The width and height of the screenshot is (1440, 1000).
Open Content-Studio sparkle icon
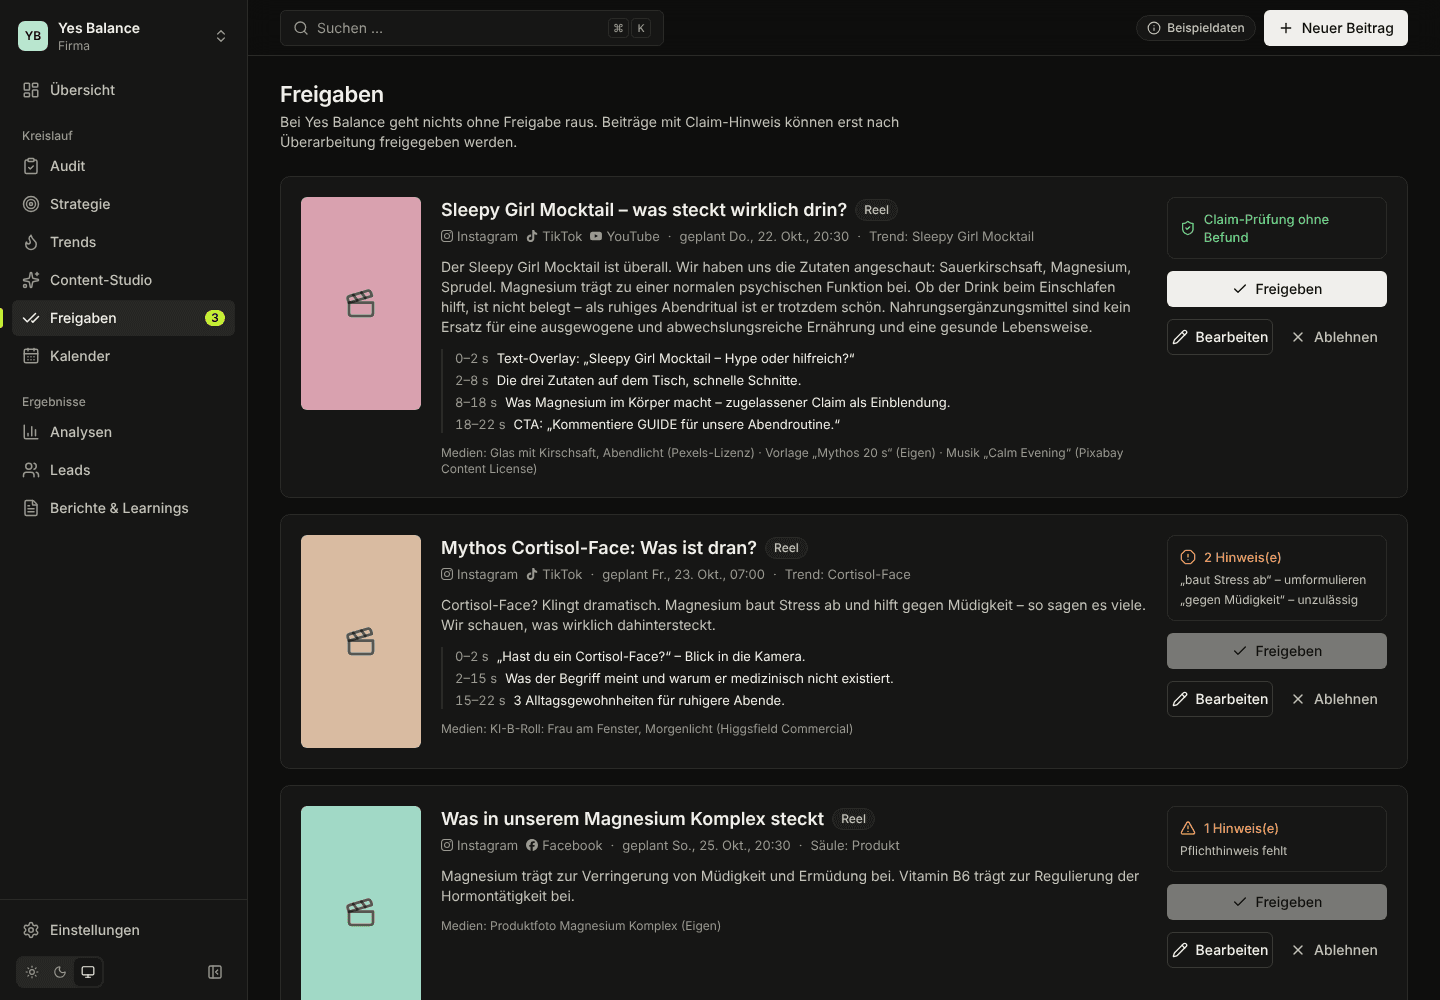click(31, 280)
